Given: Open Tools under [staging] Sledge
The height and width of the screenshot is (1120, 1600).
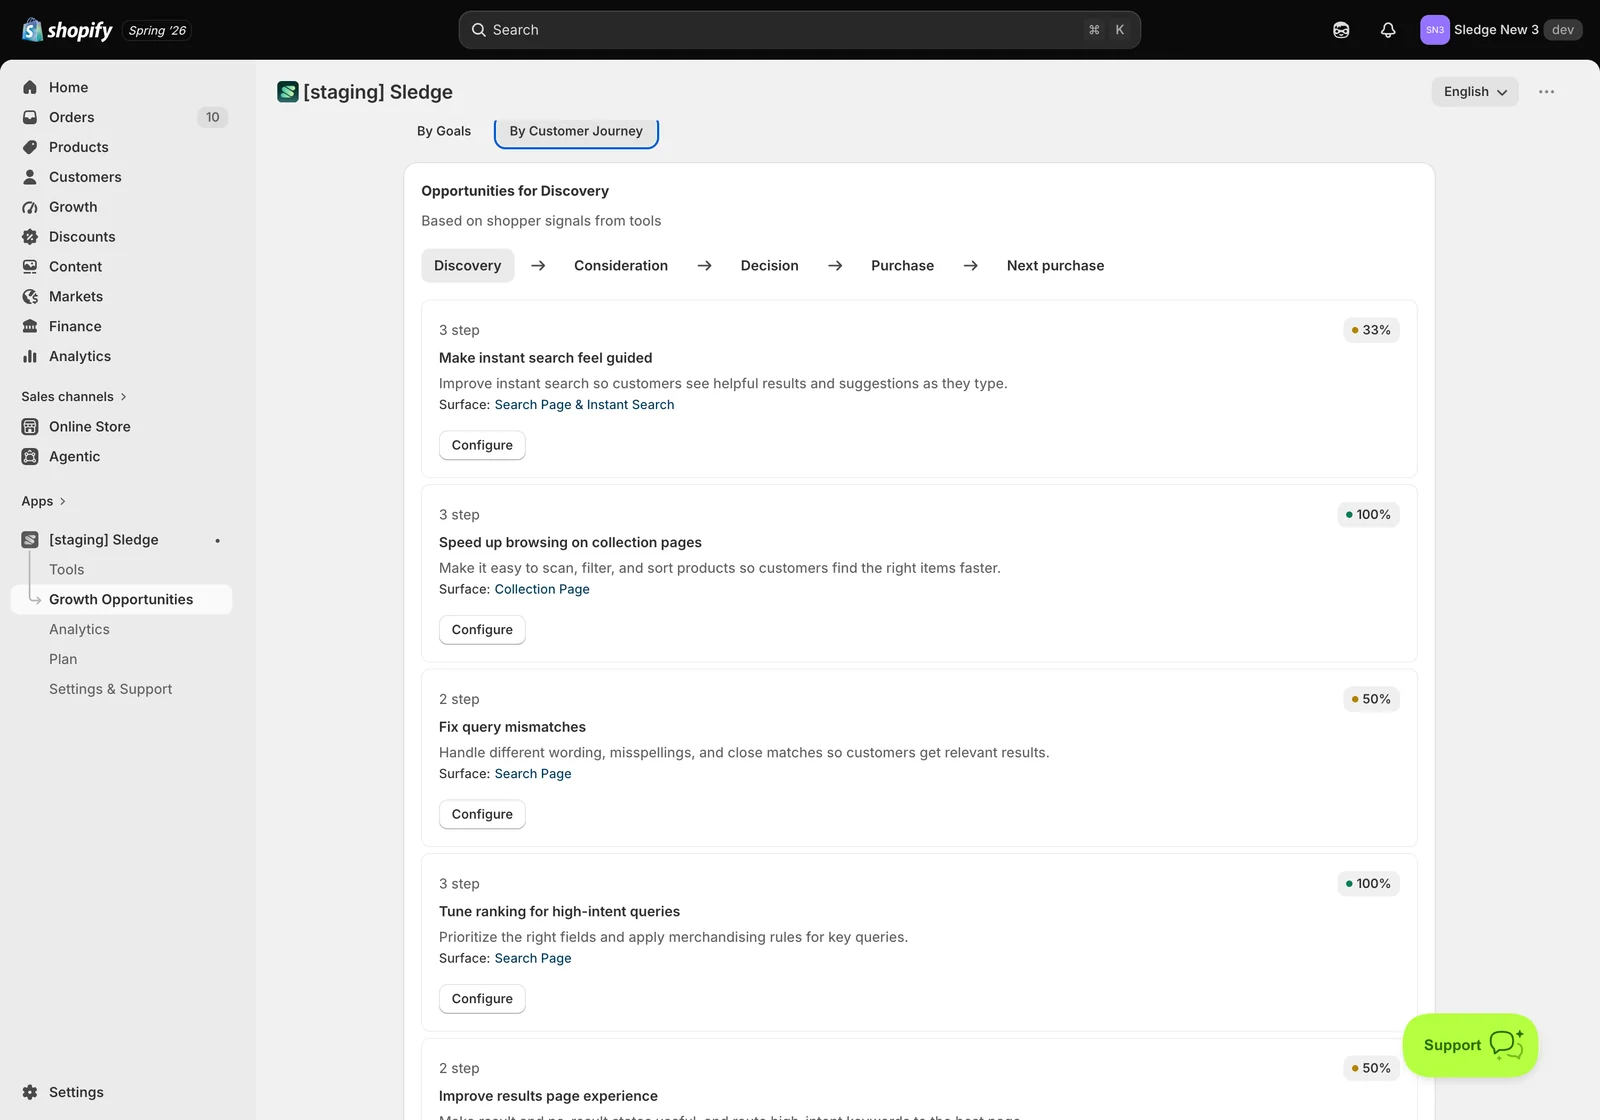Looking at the screenshot, I should 67,570.
